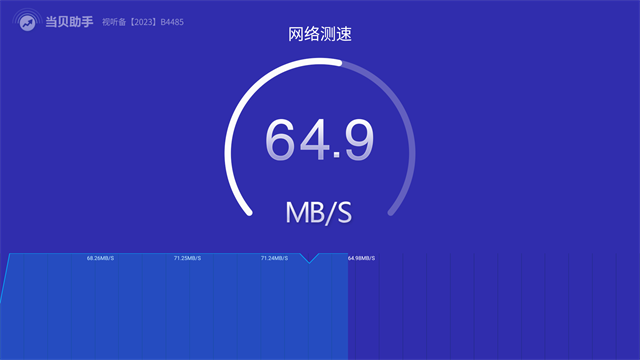Click the MB/S unit label

[318, 212]
